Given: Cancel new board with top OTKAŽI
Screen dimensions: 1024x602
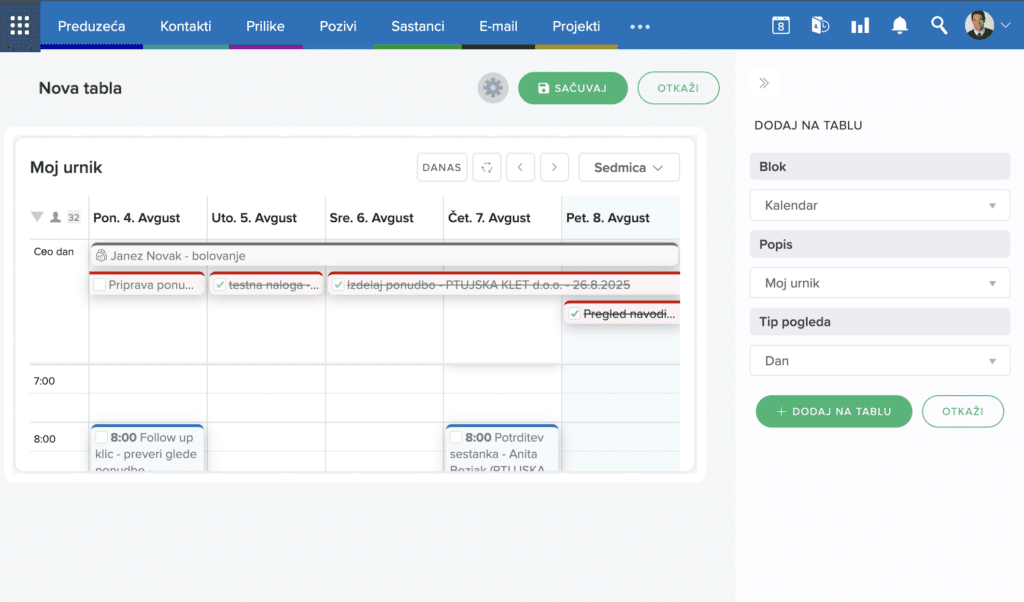Looking at the screenshot, I should pyautogui.click(x=679, y=88).
